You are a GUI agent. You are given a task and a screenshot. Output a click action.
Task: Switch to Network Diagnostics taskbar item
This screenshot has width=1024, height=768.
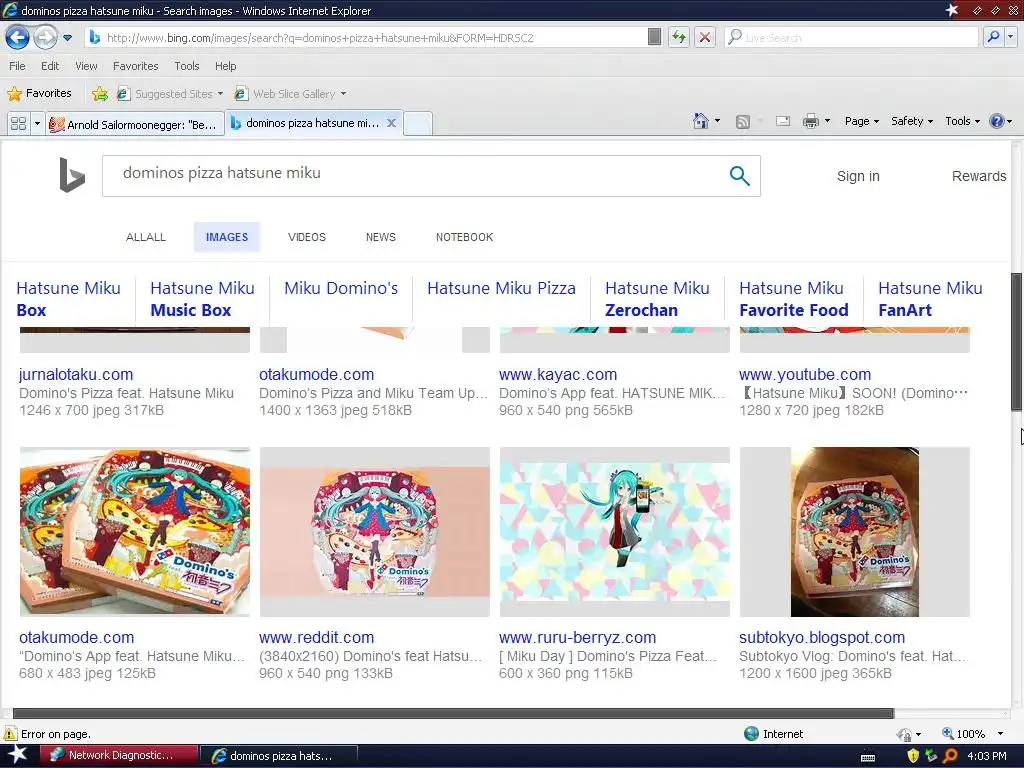[118, 756]
